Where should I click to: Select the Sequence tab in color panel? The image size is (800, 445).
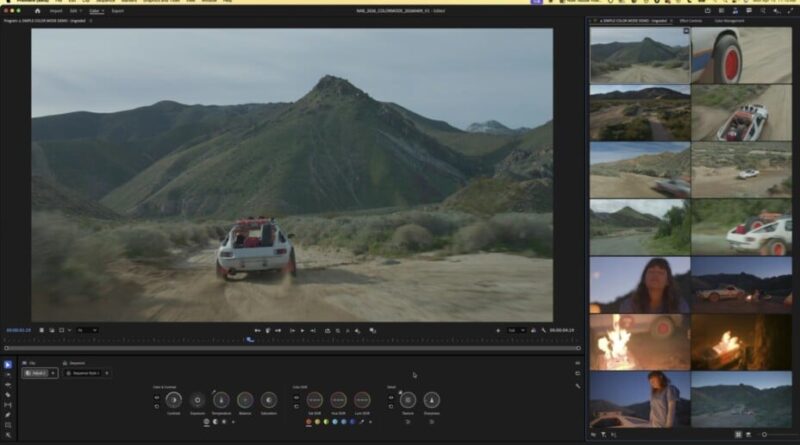point(73,363)
